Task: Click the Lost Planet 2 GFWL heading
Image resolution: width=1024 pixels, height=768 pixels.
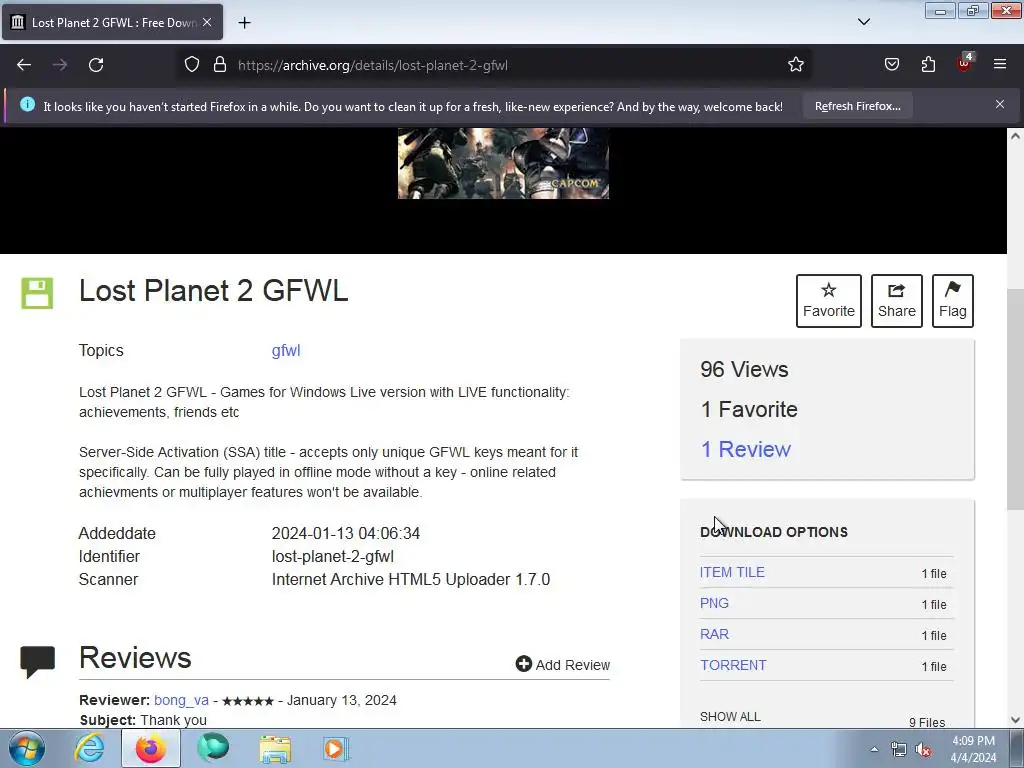Action: pyautogui.click(x=214, y=291)
